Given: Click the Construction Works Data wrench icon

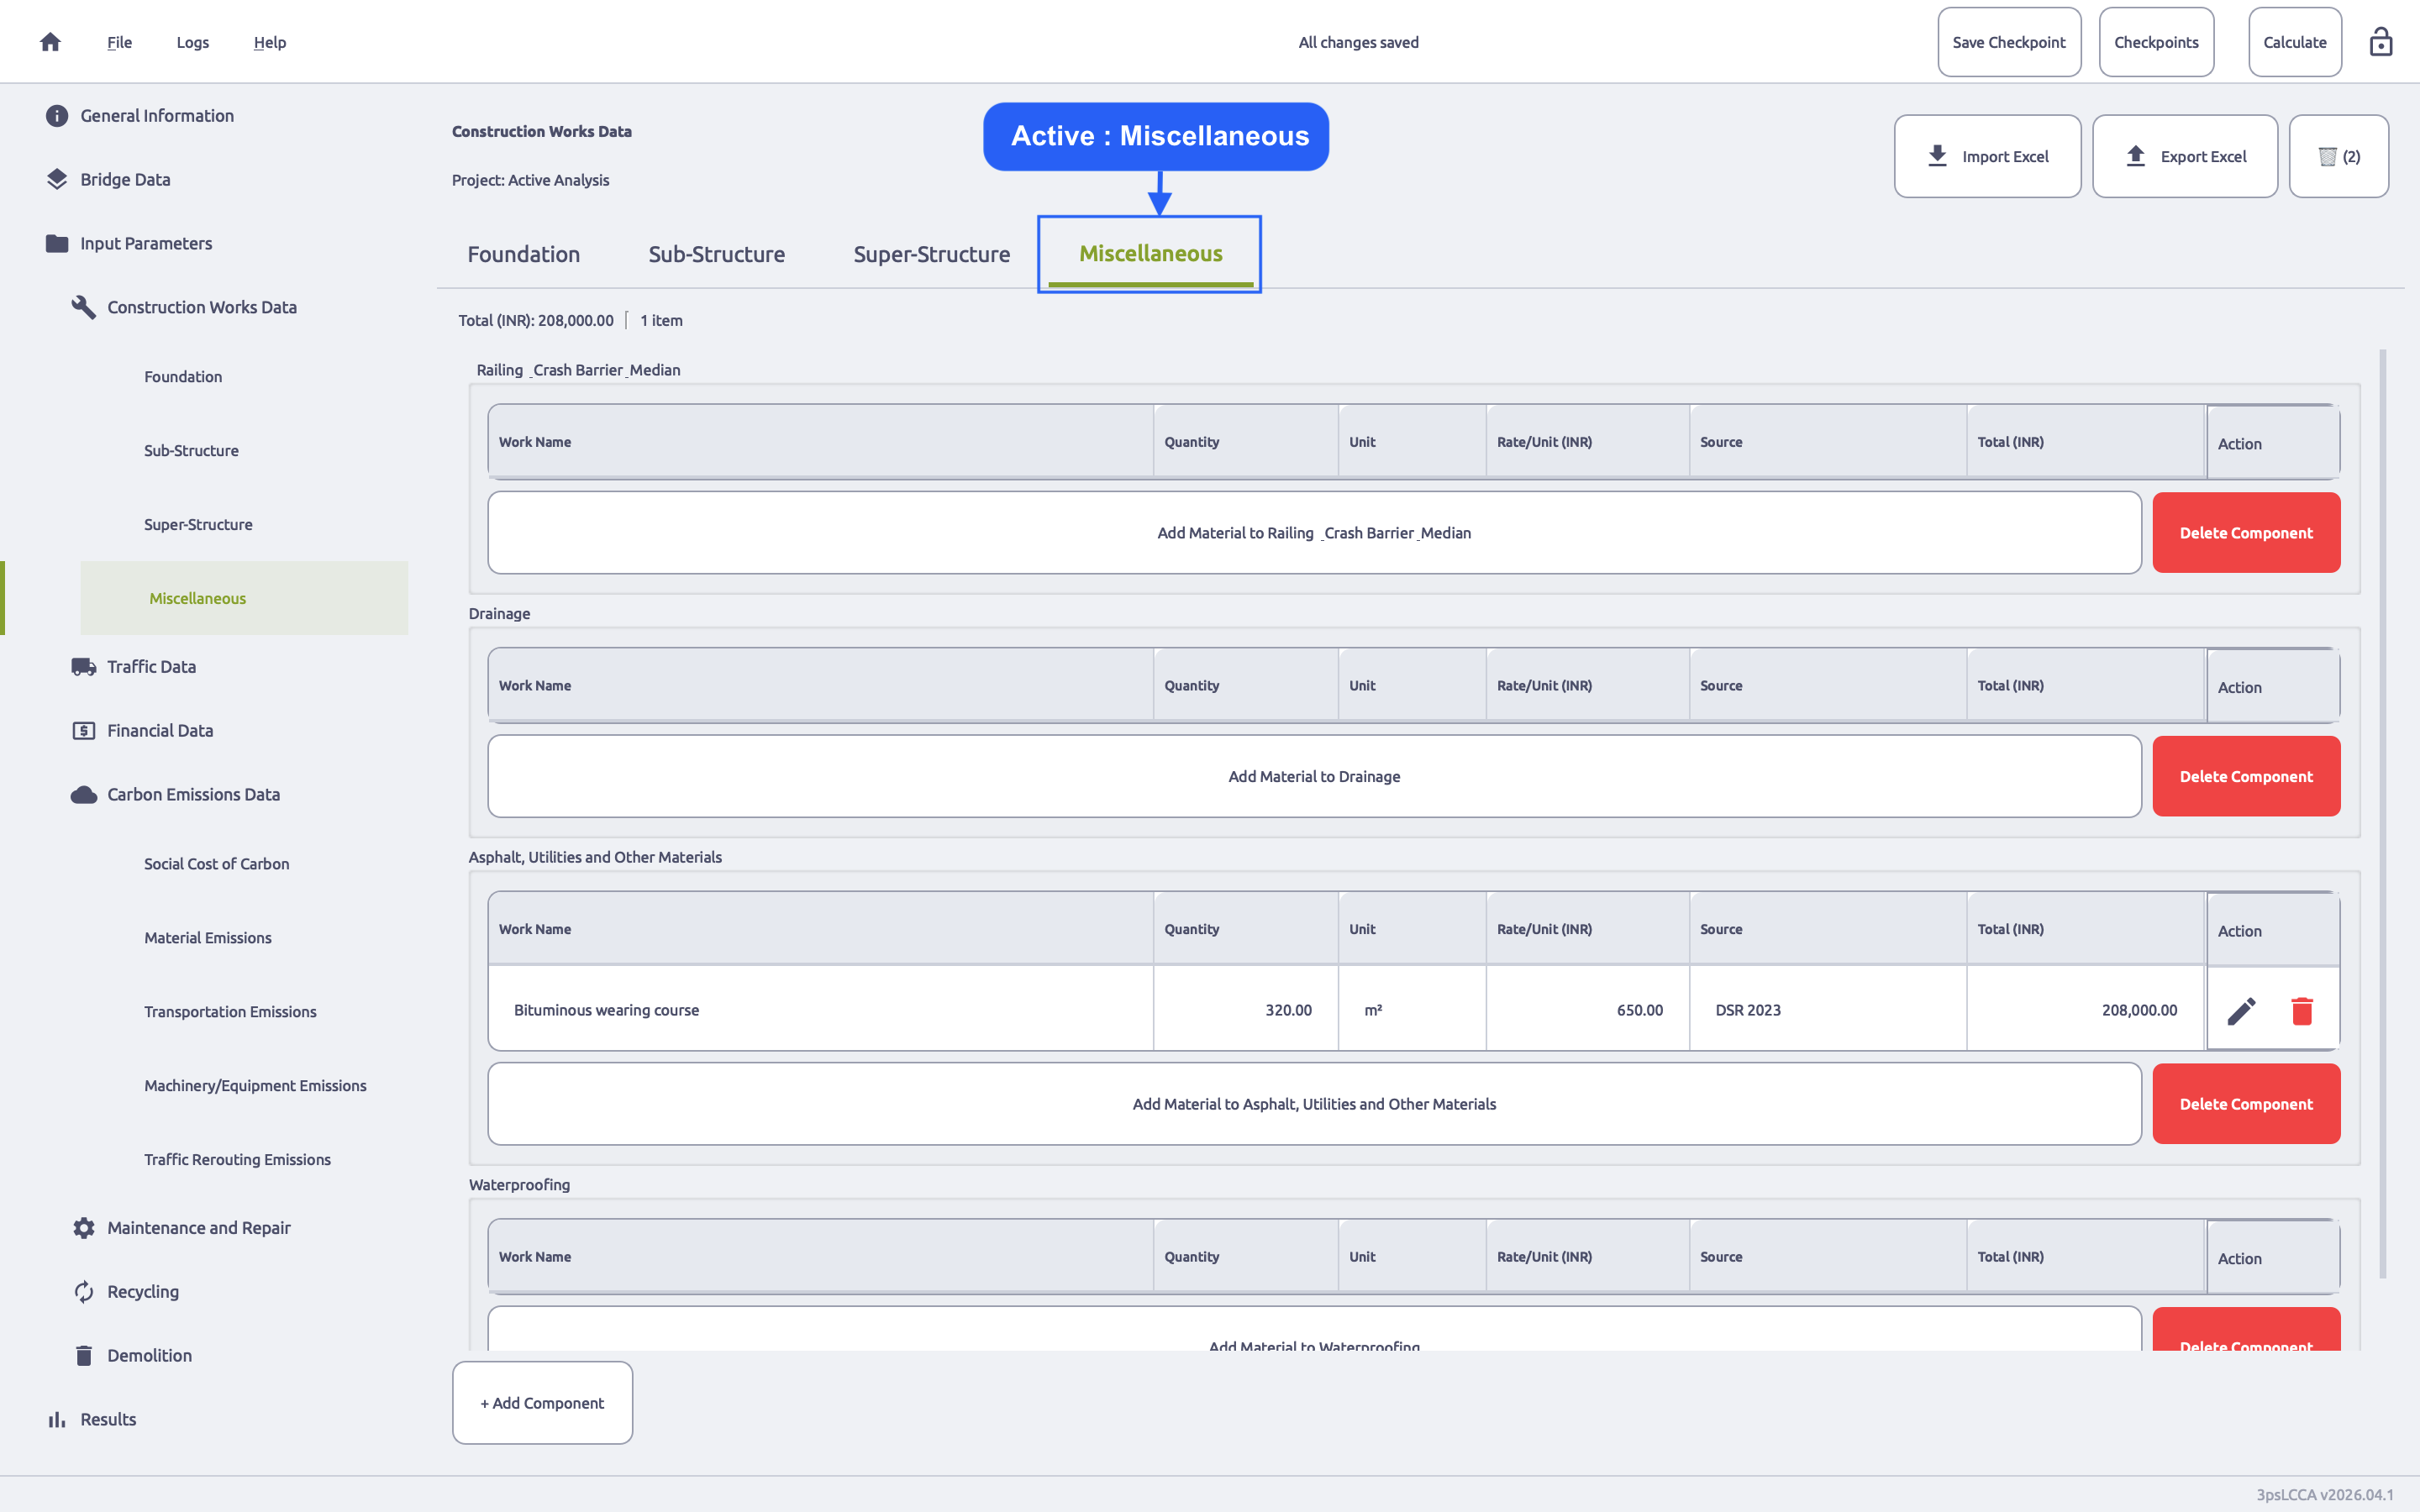Looking at the screenshot, I should point(84,307).
